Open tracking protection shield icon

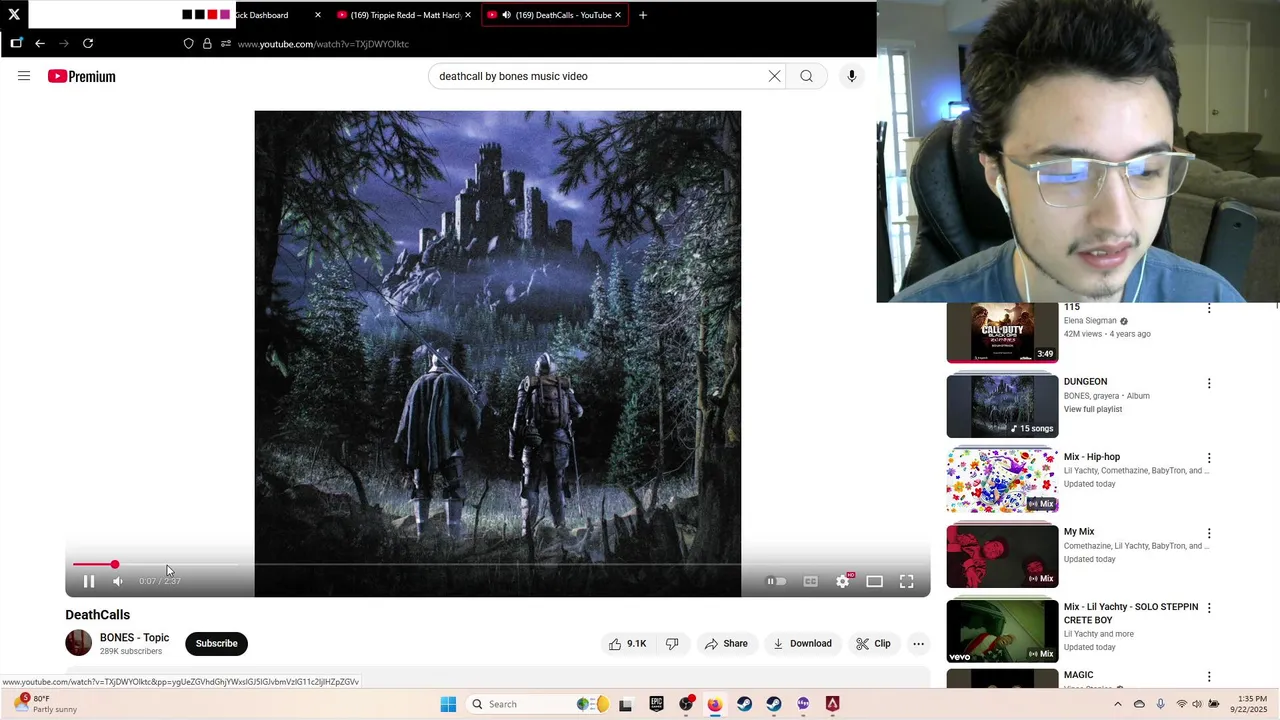pos(188,44)
